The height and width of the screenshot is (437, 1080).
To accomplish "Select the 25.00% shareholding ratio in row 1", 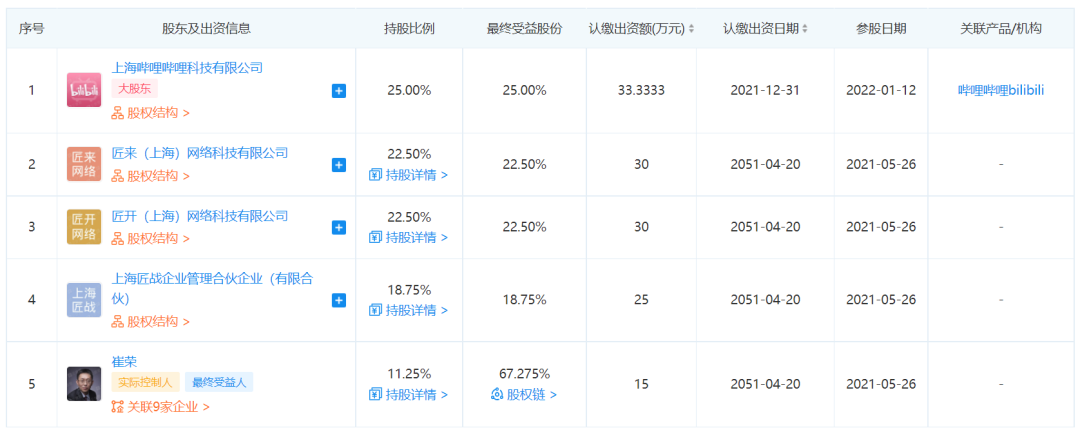I will [409, 90].
